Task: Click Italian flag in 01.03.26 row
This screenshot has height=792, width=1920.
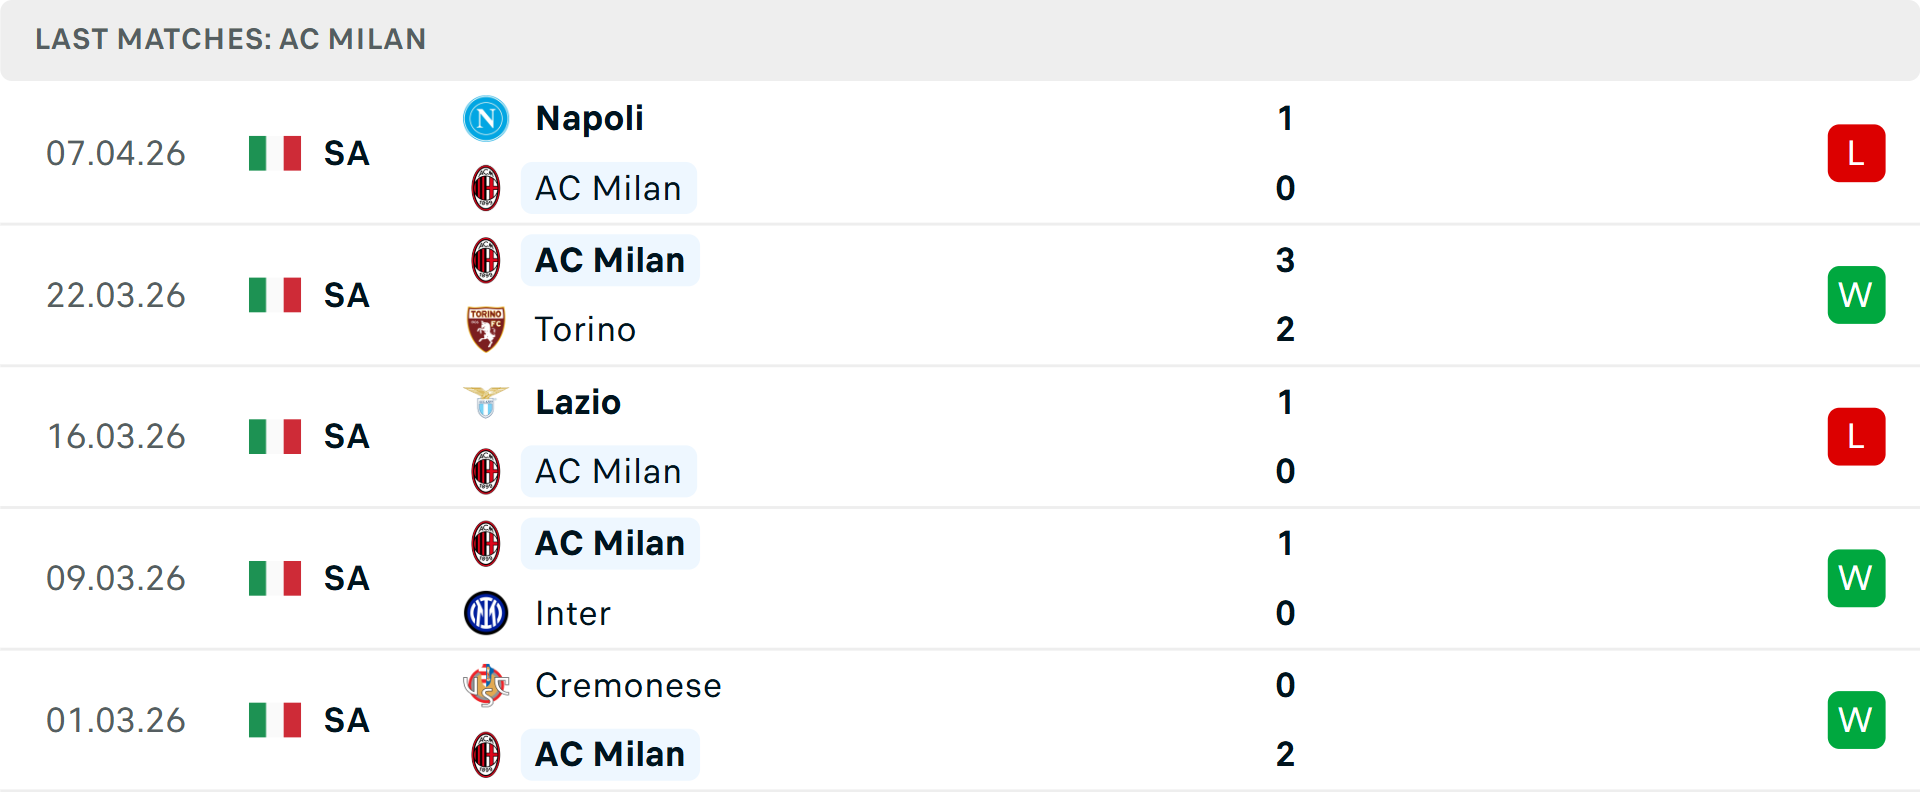Action: 275,720
